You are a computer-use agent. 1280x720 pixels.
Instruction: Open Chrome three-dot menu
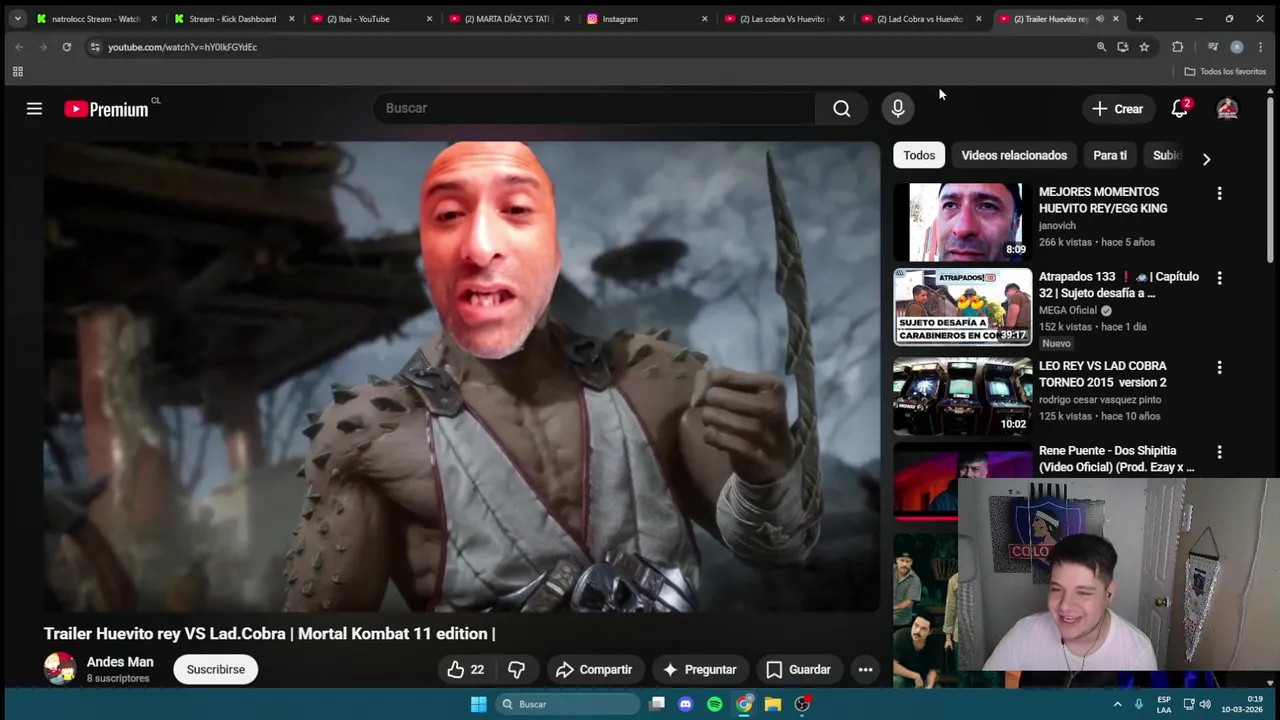coord(1260,47)
